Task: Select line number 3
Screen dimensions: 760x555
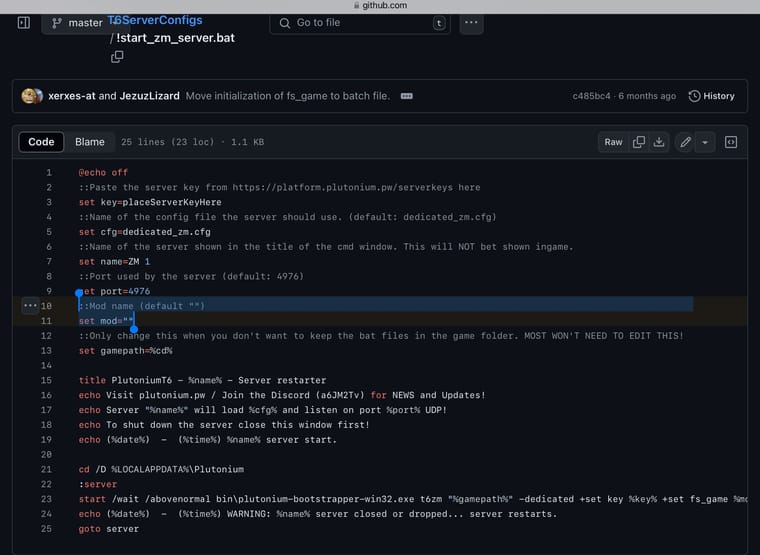Action: coord(49,202)
